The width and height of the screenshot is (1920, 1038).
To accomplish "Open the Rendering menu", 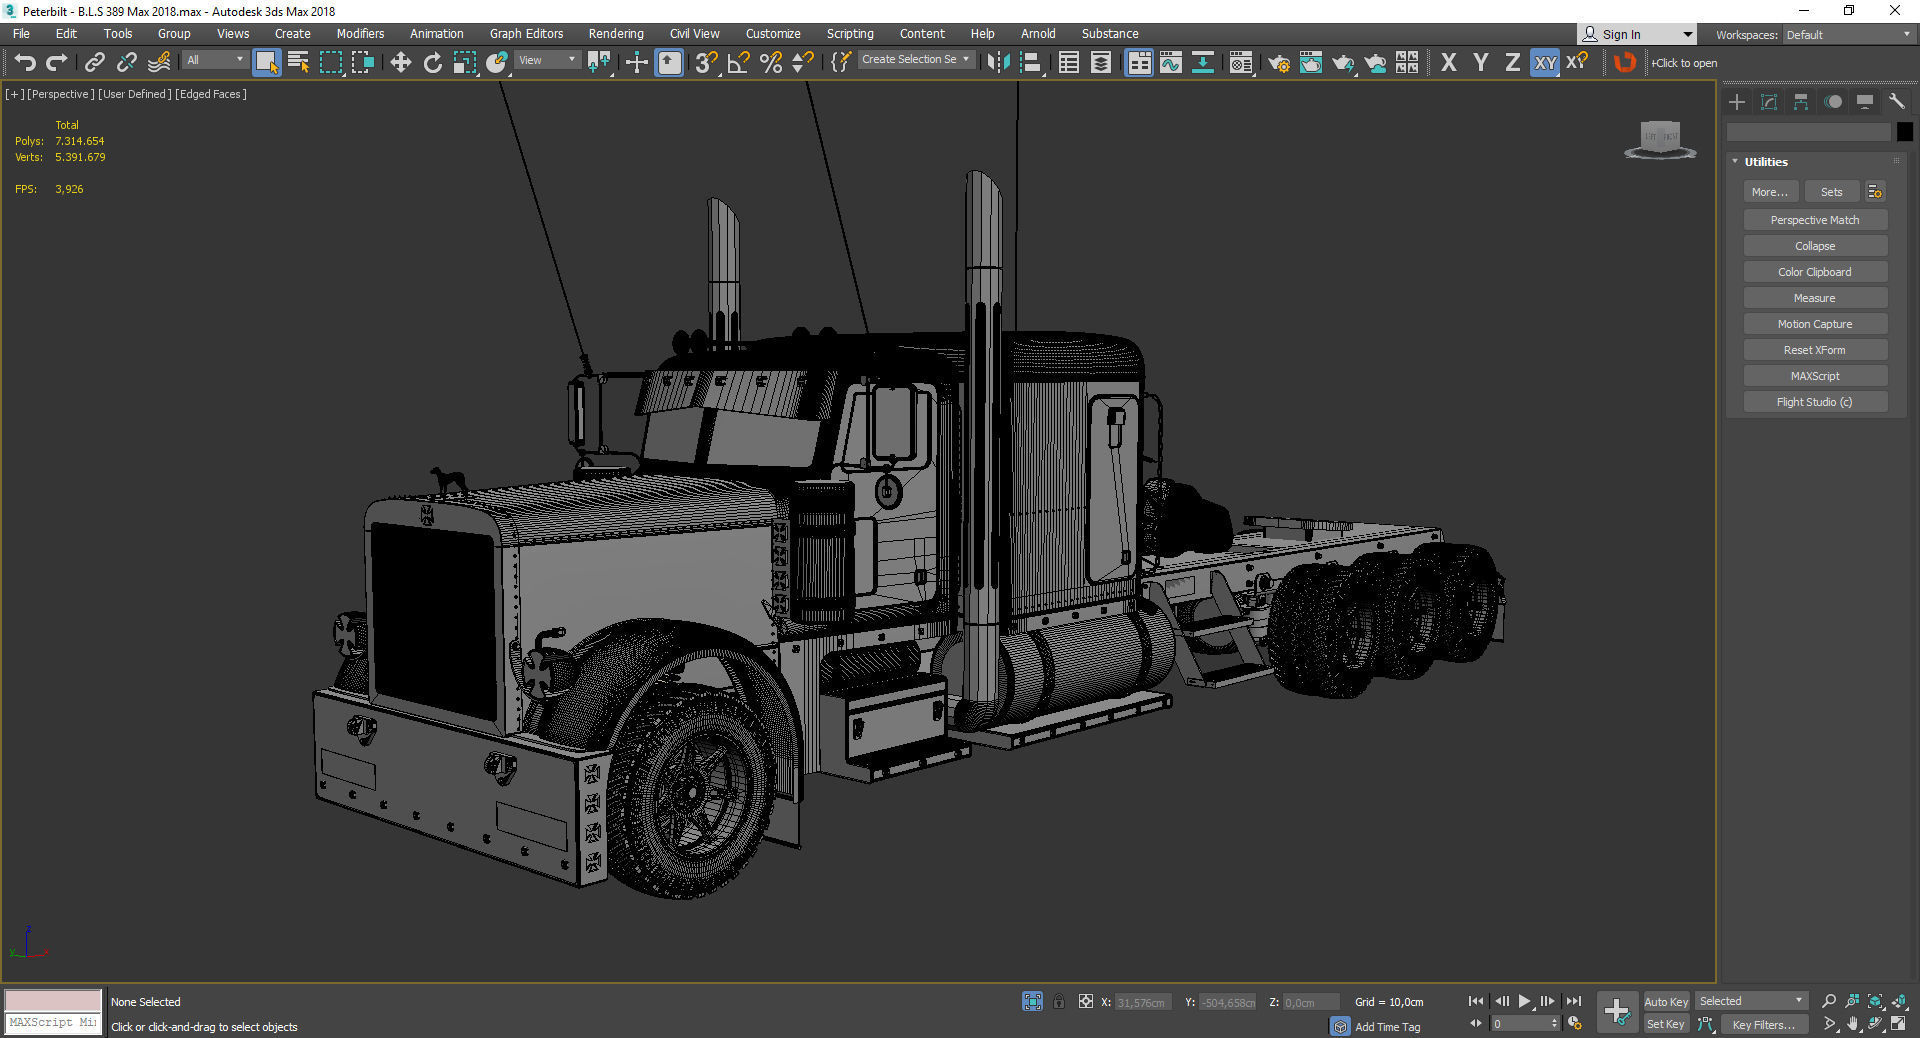I will click(x=616, y=33).
